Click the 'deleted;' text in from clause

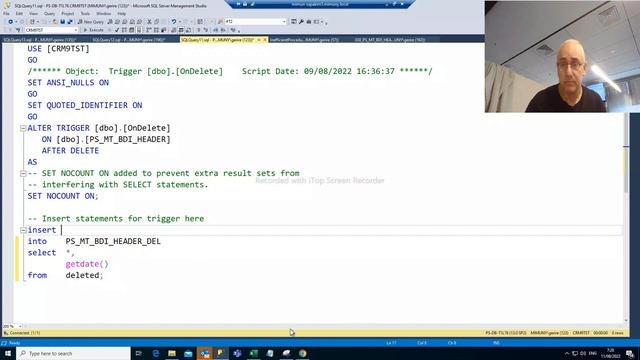[x=84, y=276]
